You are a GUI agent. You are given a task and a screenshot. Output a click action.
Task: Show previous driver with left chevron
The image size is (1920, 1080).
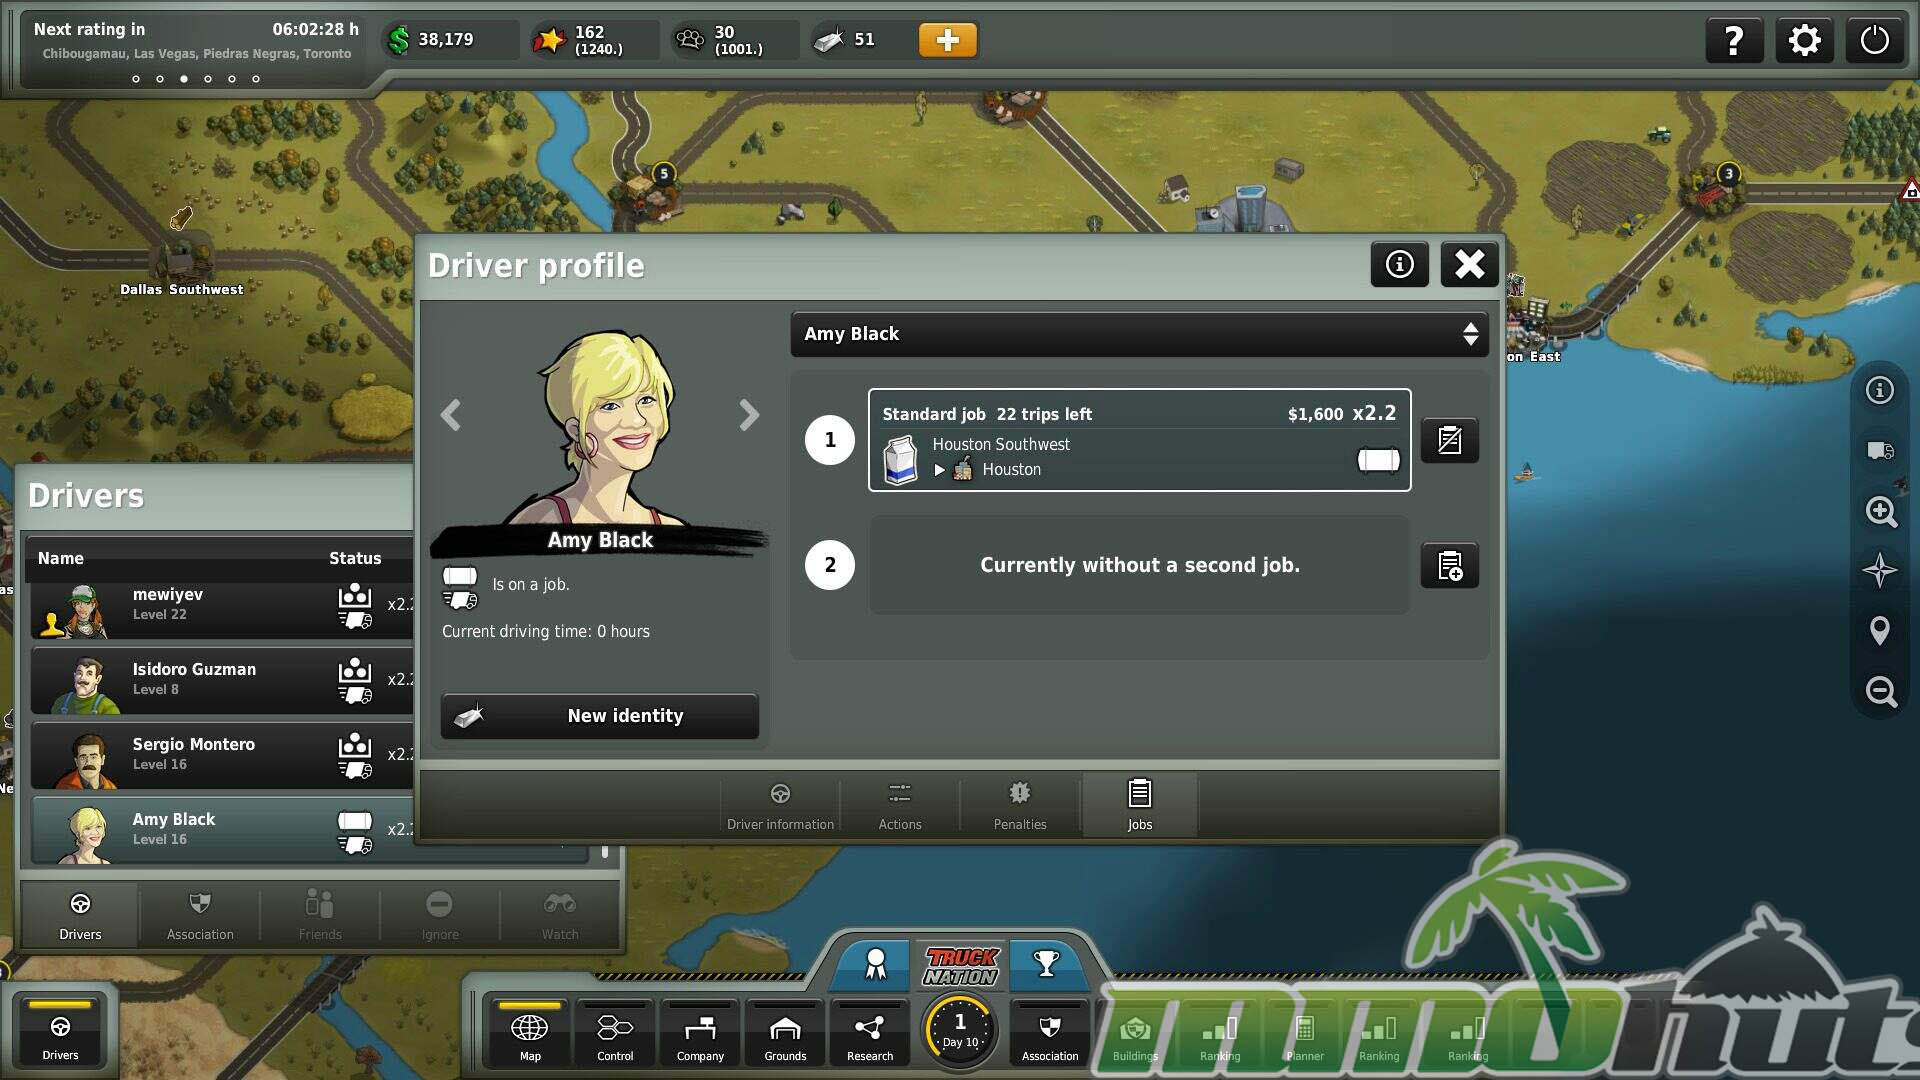451,415
